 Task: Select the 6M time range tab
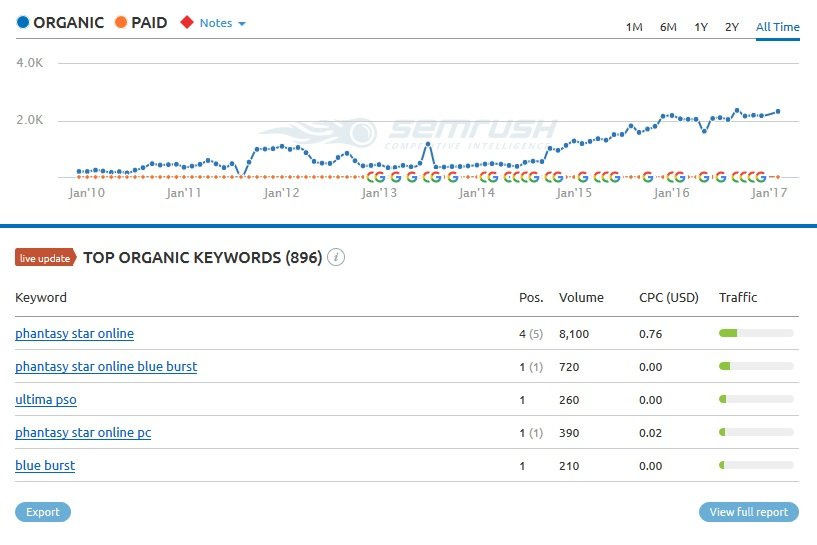point(668,27)
